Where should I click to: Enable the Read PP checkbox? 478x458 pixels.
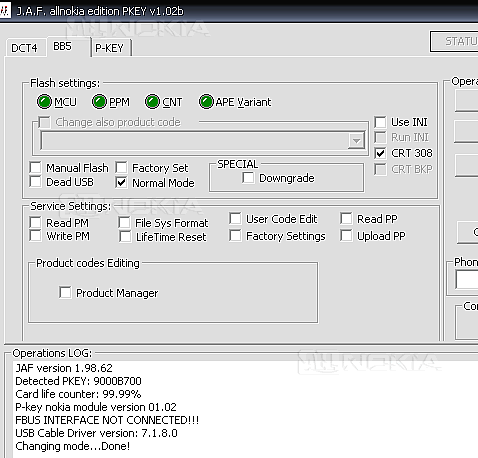[346, 219]
